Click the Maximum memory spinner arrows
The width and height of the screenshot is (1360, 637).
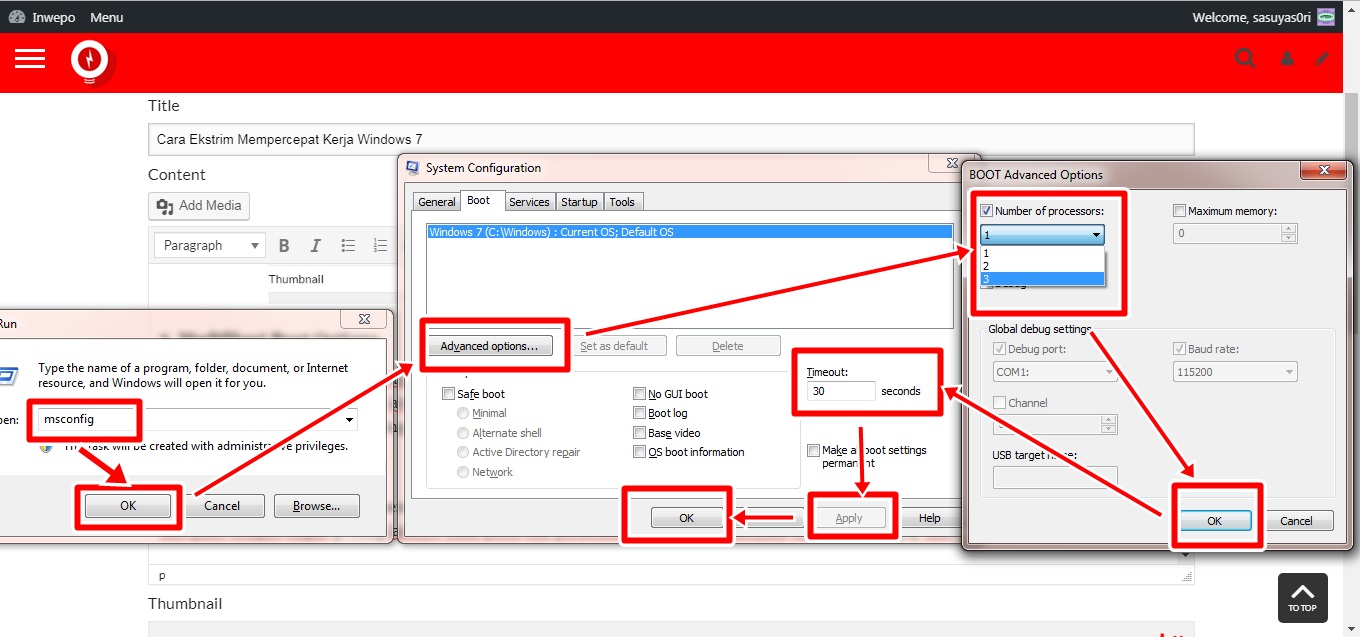coord(1289,233)
